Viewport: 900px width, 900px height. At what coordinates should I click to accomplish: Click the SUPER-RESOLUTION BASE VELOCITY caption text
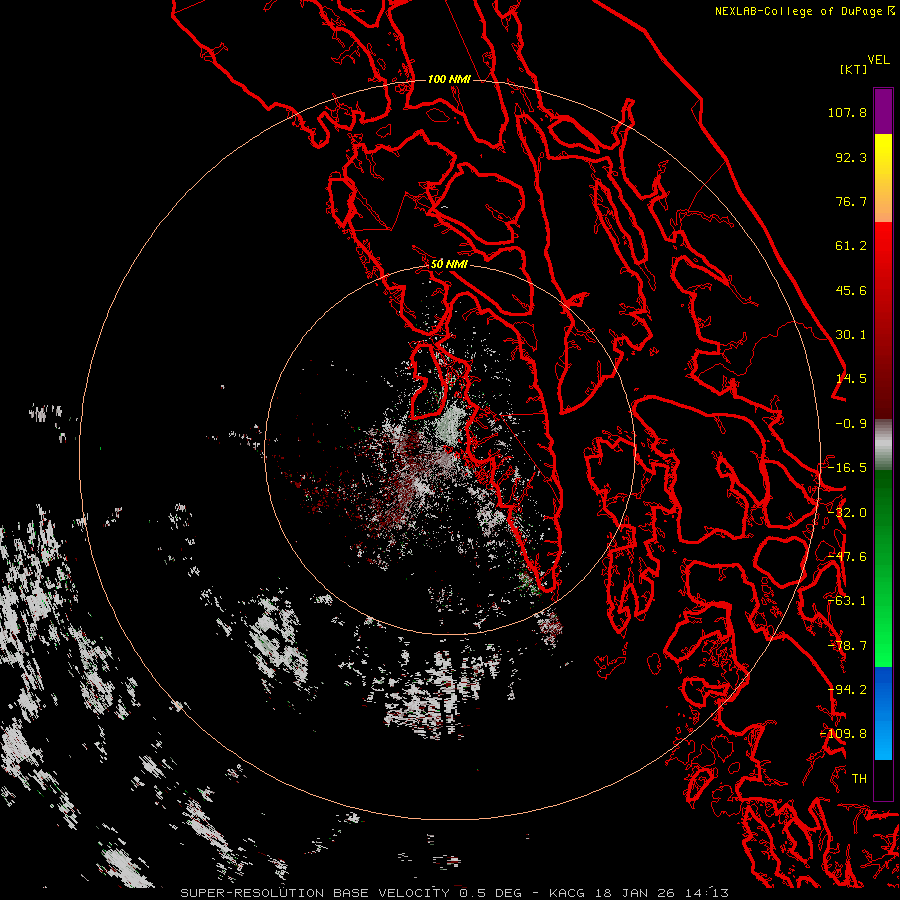(315, 893)
